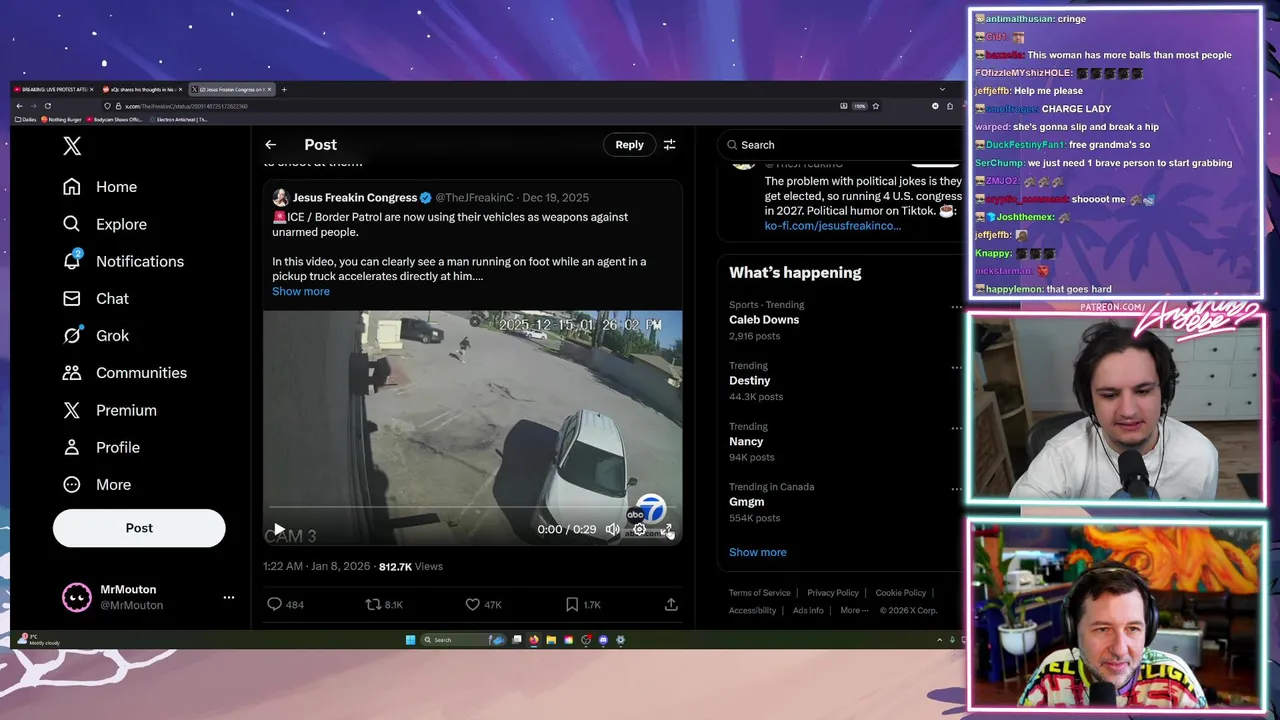This screenshot has width=1280, height=720.
Task: Open Home from the left sidebar
Action: [x=100, y=187]
